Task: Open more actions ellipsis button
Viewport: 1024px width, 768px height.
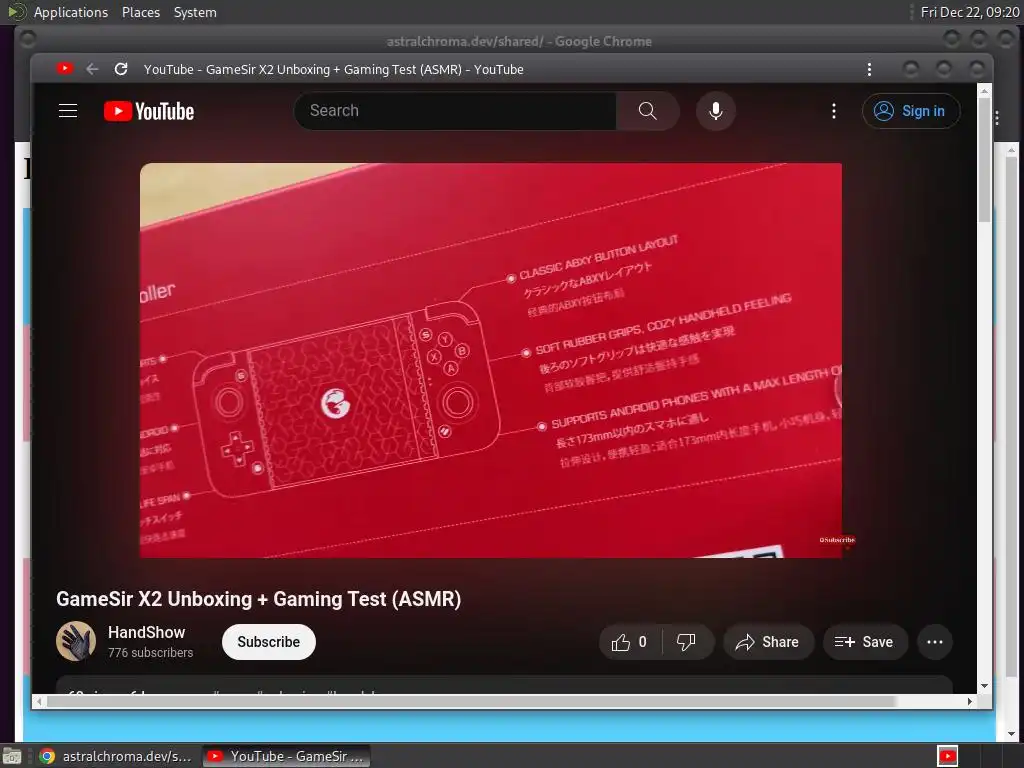Action: click(x=935, y=642)
